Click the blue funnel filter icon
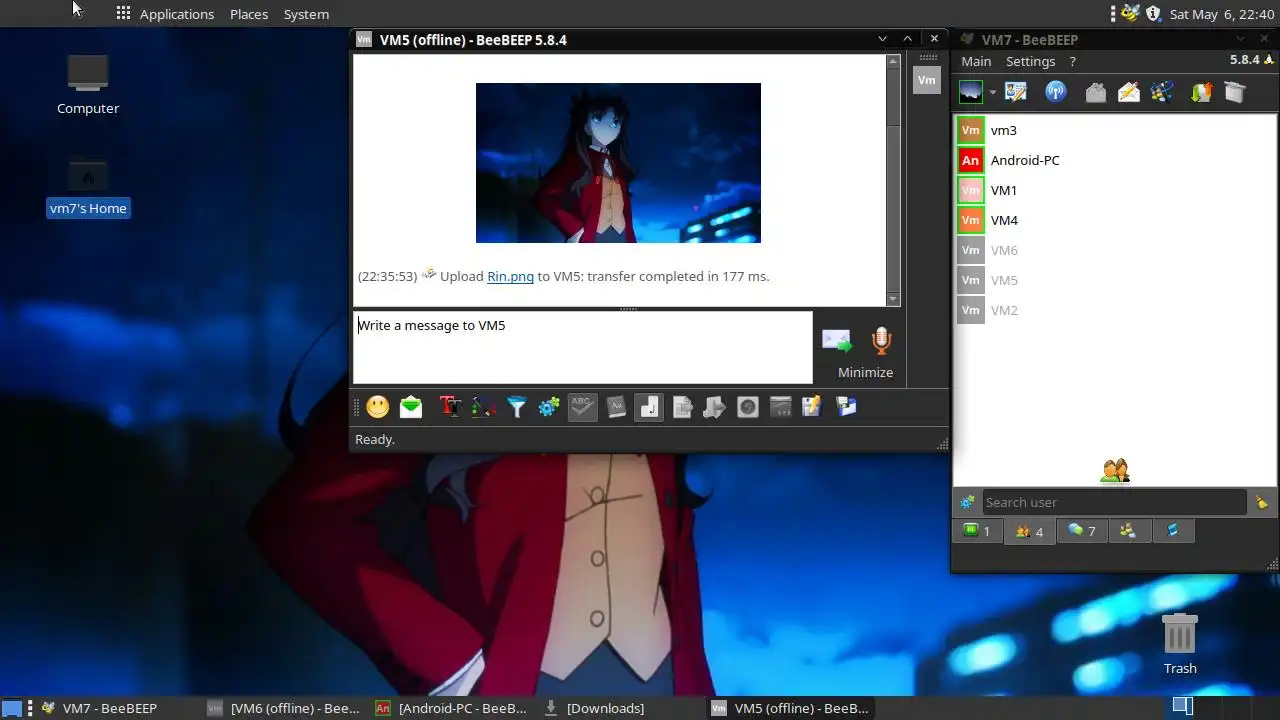This screenshot has height=720, width=1280. pyautogui.click(x=516, y=407)
